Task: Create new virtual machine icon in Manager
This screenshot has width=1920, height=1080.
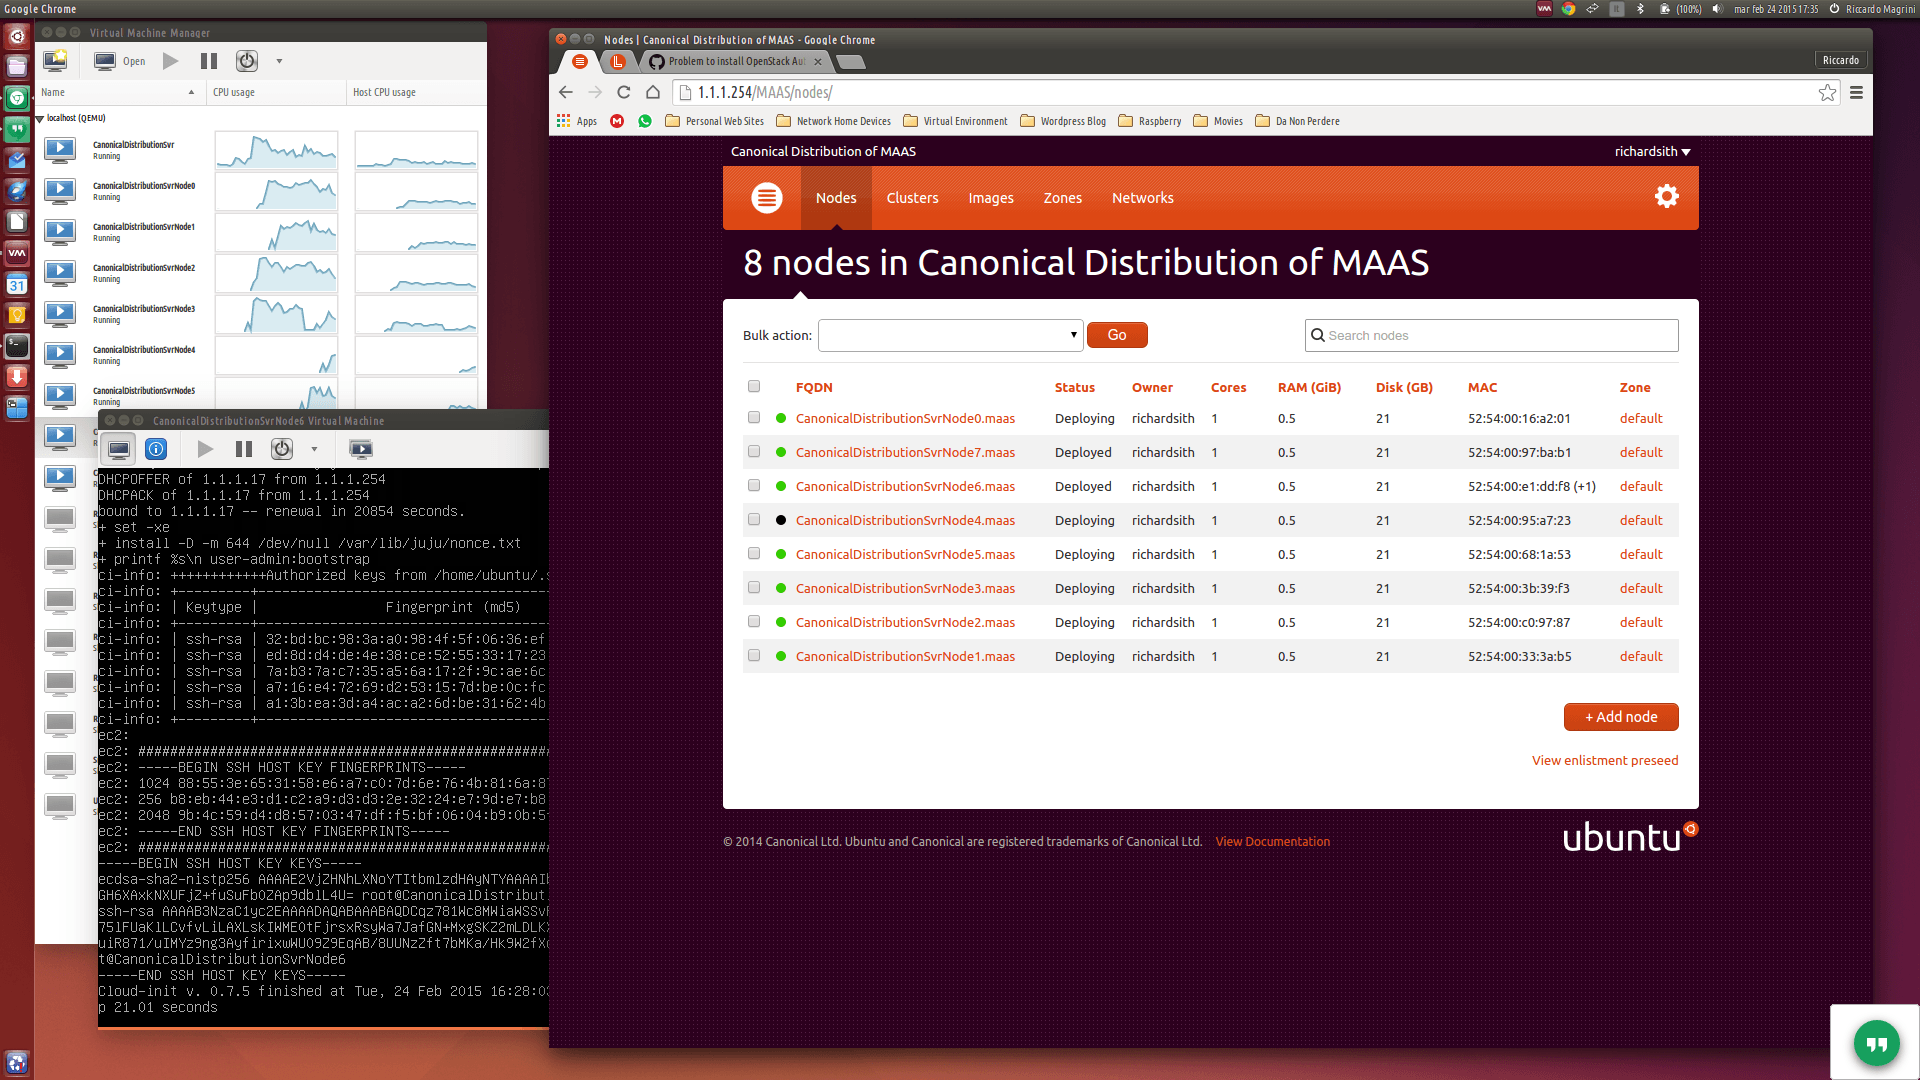Action: pos(55,61)
